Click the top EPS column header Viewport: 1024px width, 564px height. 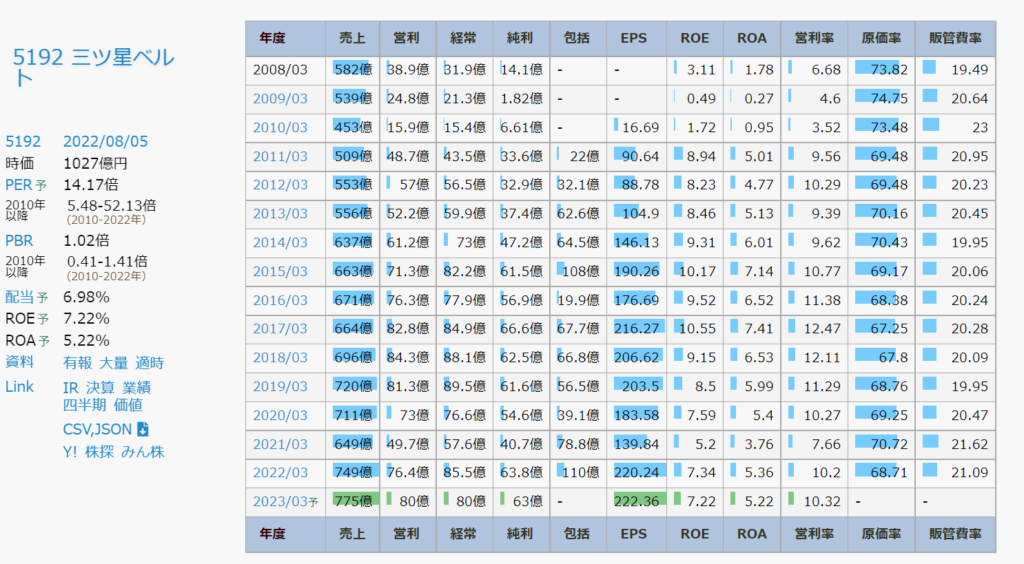pos(635,39)
